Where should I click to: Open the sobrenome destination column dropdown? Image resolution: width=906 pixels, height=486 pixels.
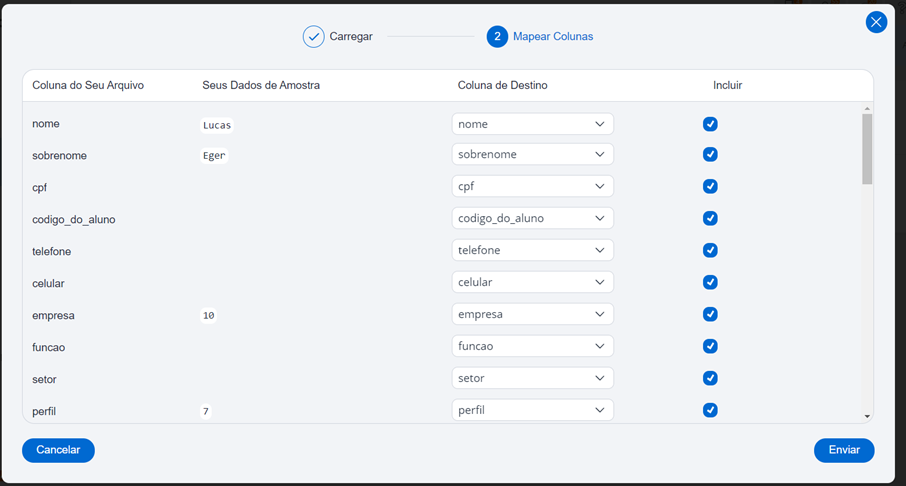[532, 155]
